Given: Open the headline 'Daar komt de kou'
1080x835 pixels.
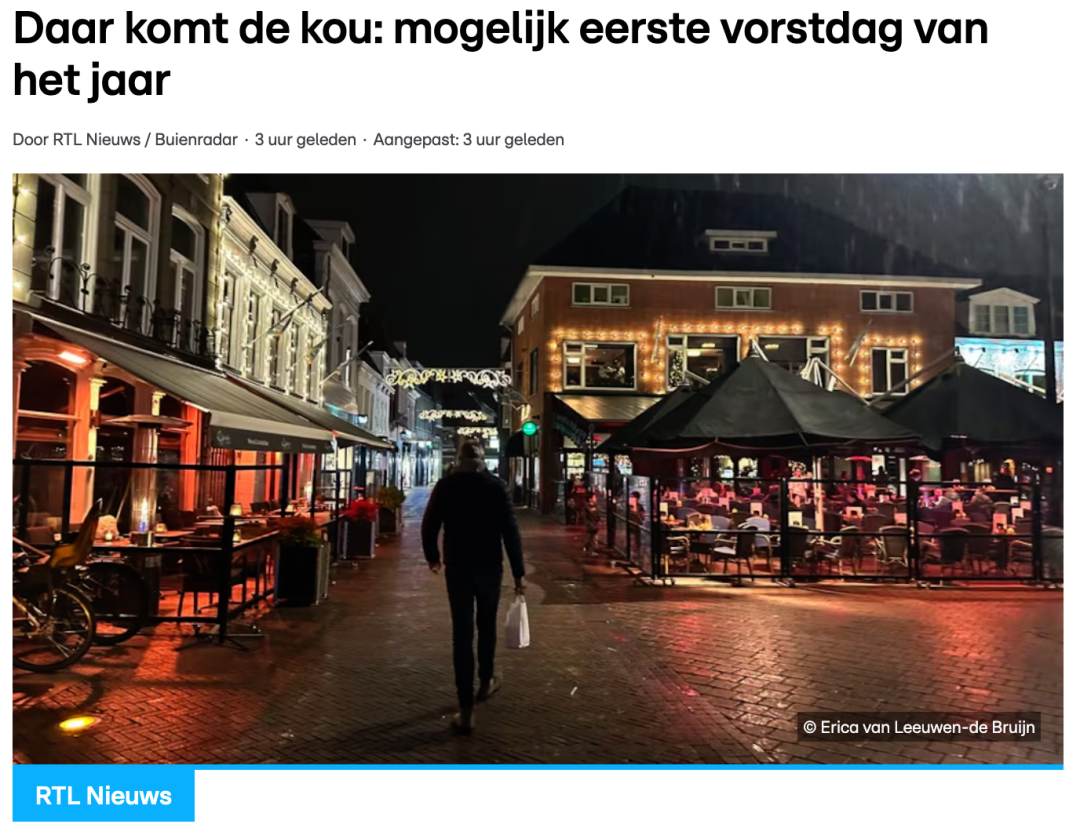Looking at the screenshot, I should (501, 54).
